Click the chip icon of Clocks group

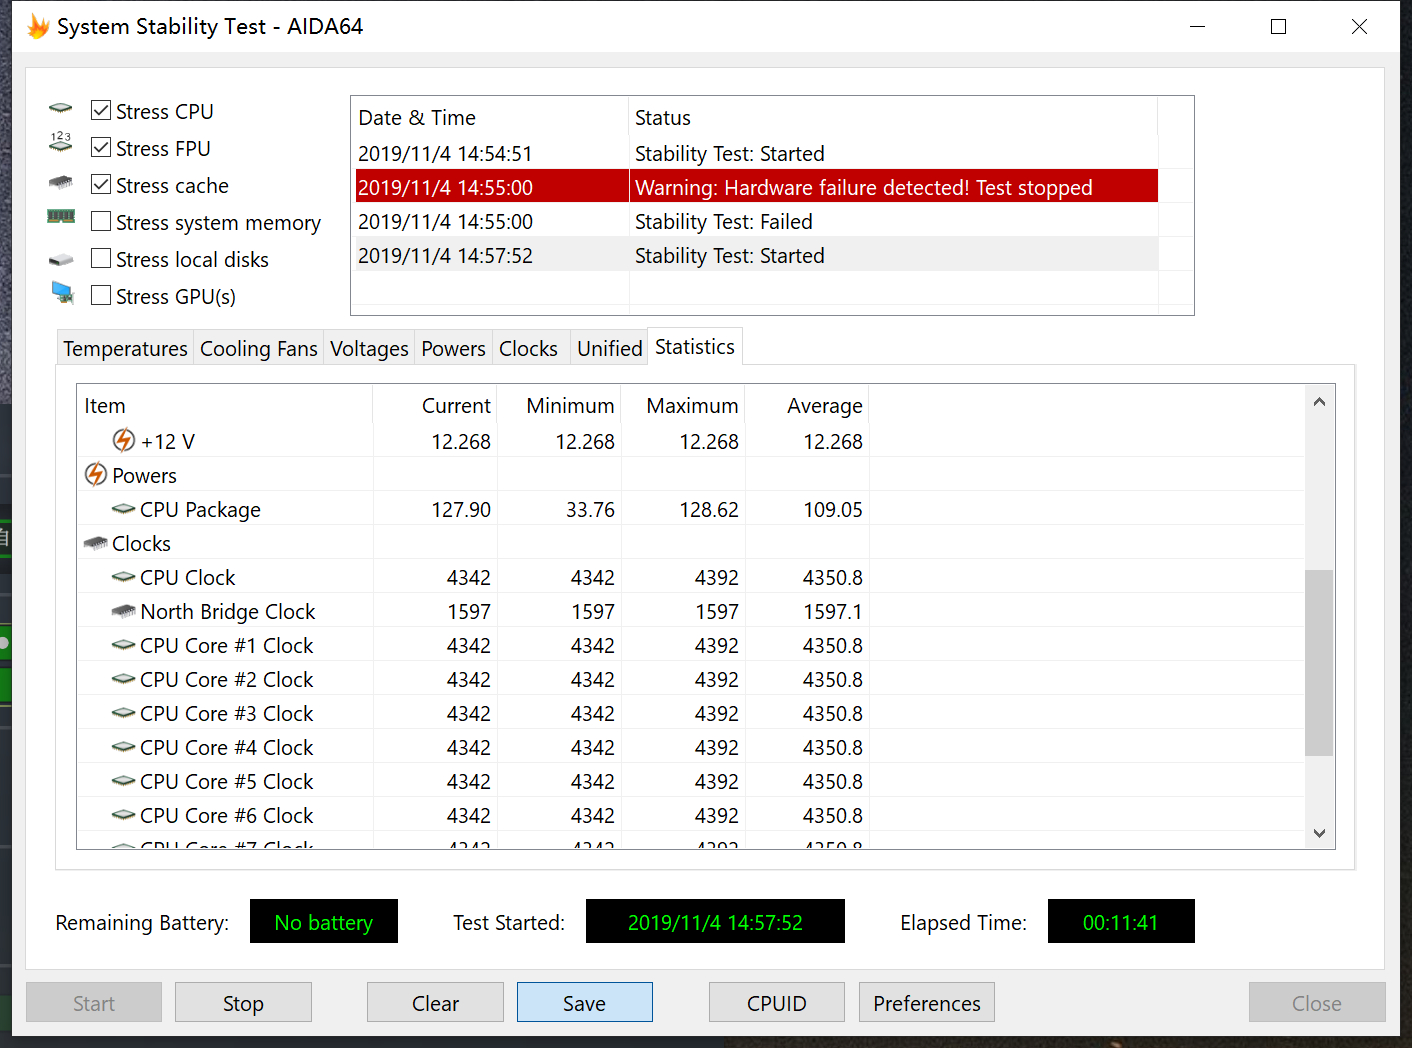[96, 543]
